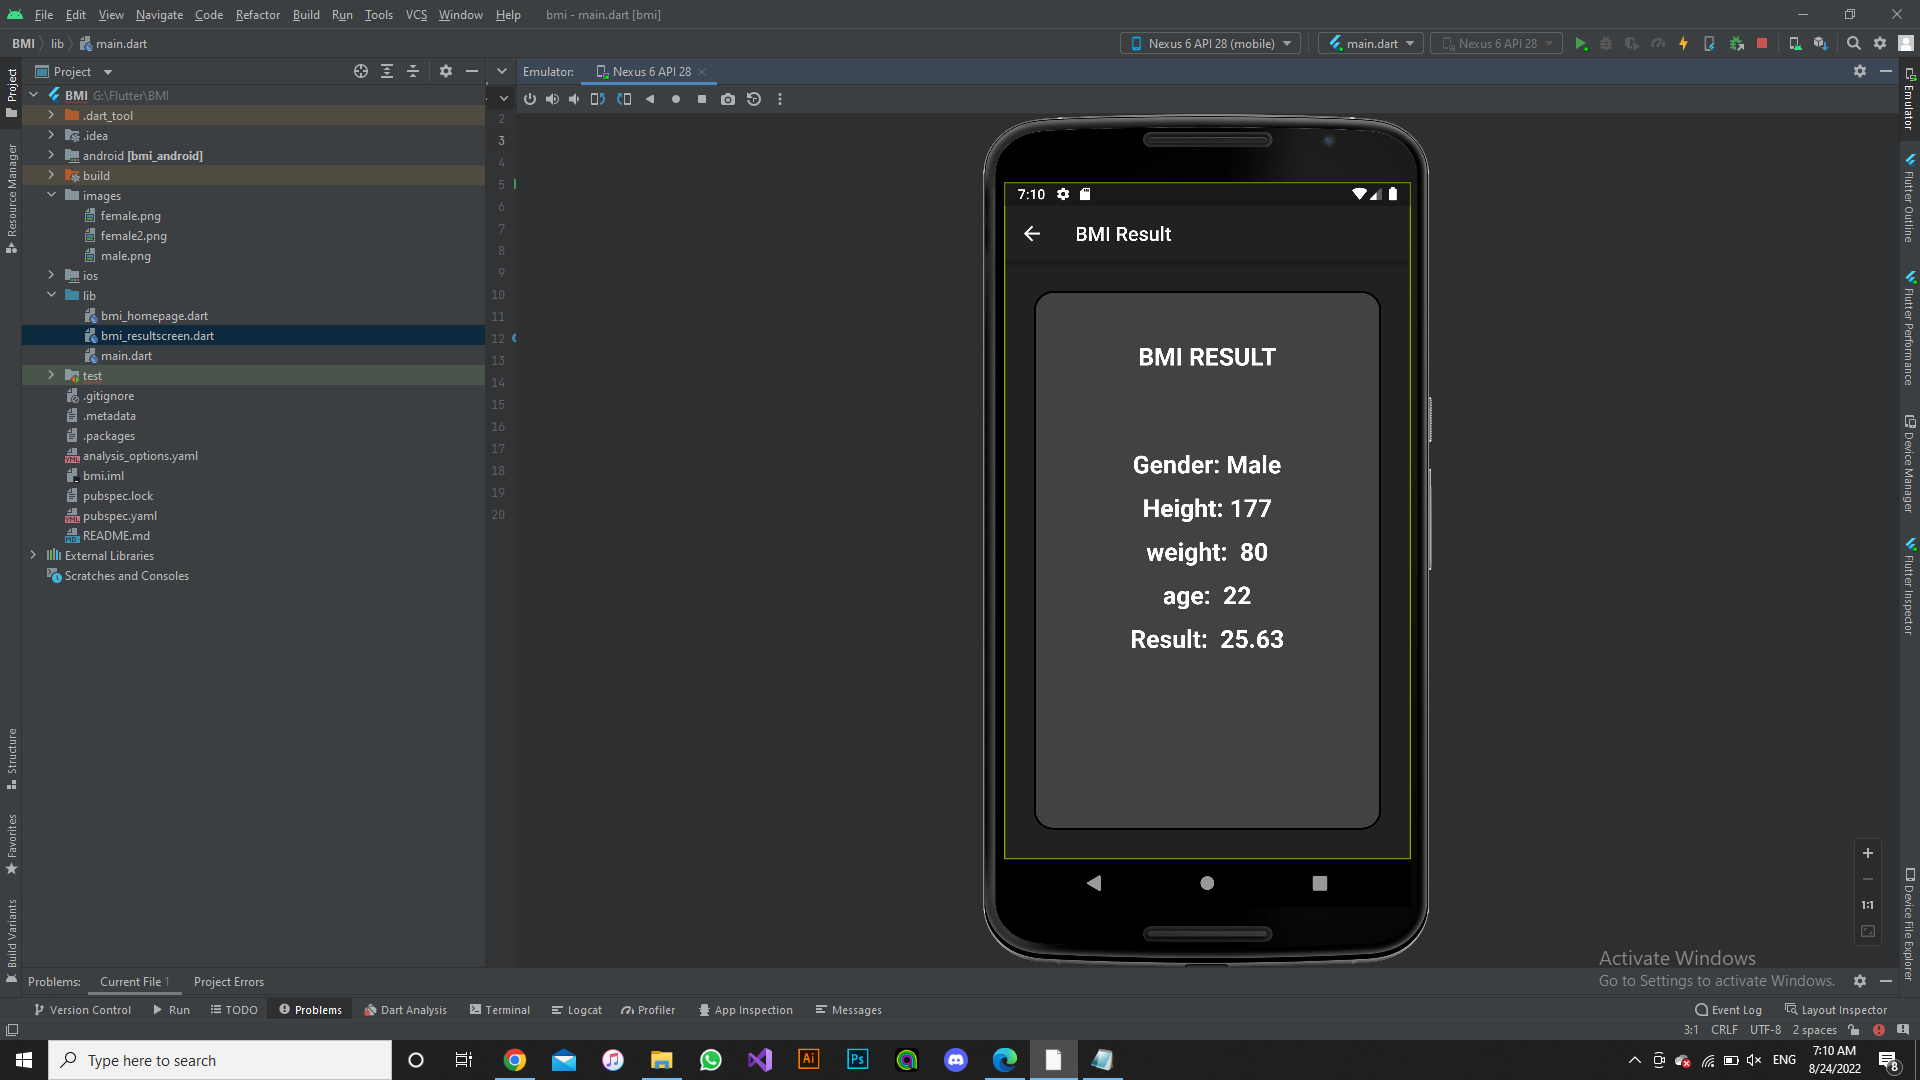Expand the android [bmi_android] folder
Screen dimensions: 1920x1080
51,155
